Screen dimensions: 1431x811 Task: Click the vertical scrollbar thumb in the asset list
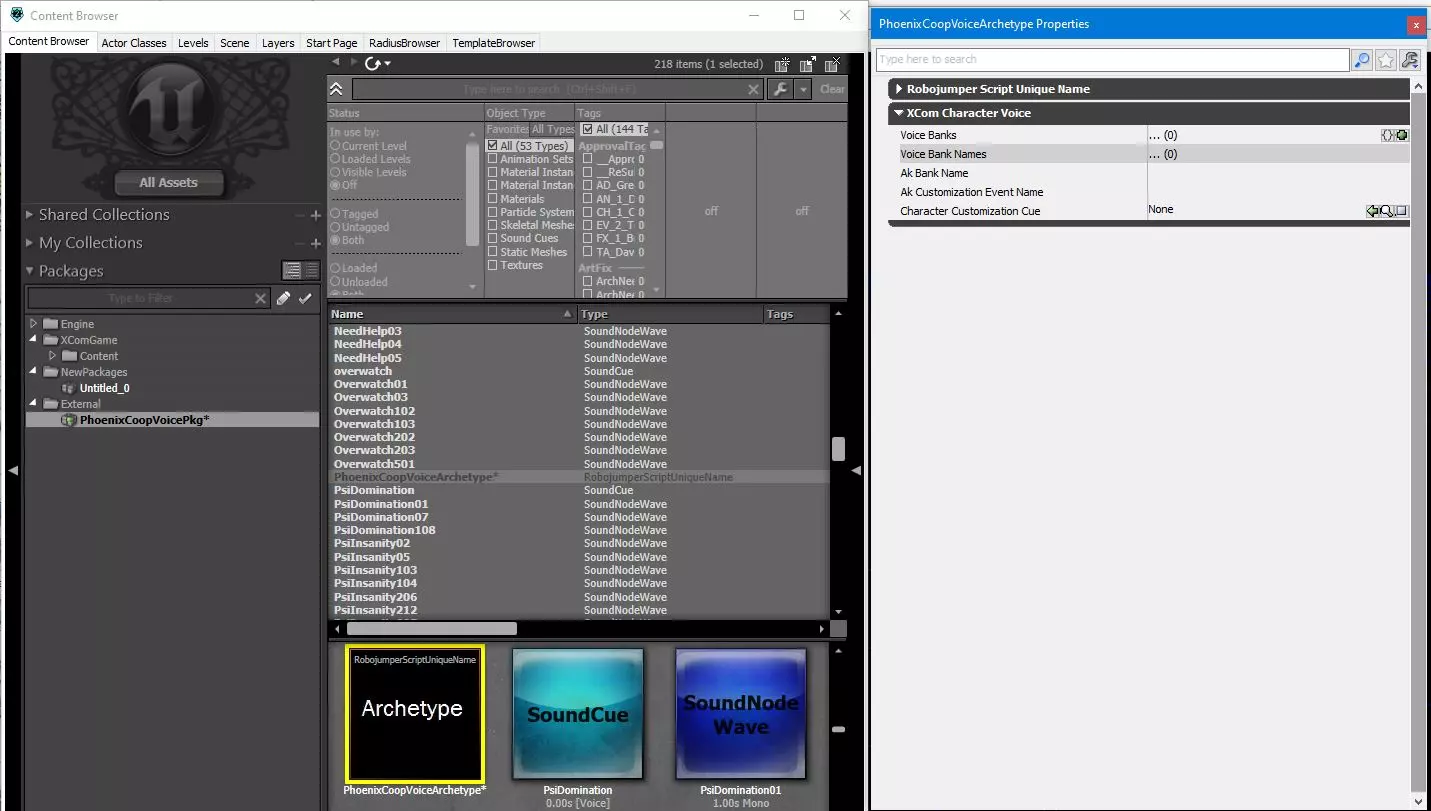[x=838, y=449]
